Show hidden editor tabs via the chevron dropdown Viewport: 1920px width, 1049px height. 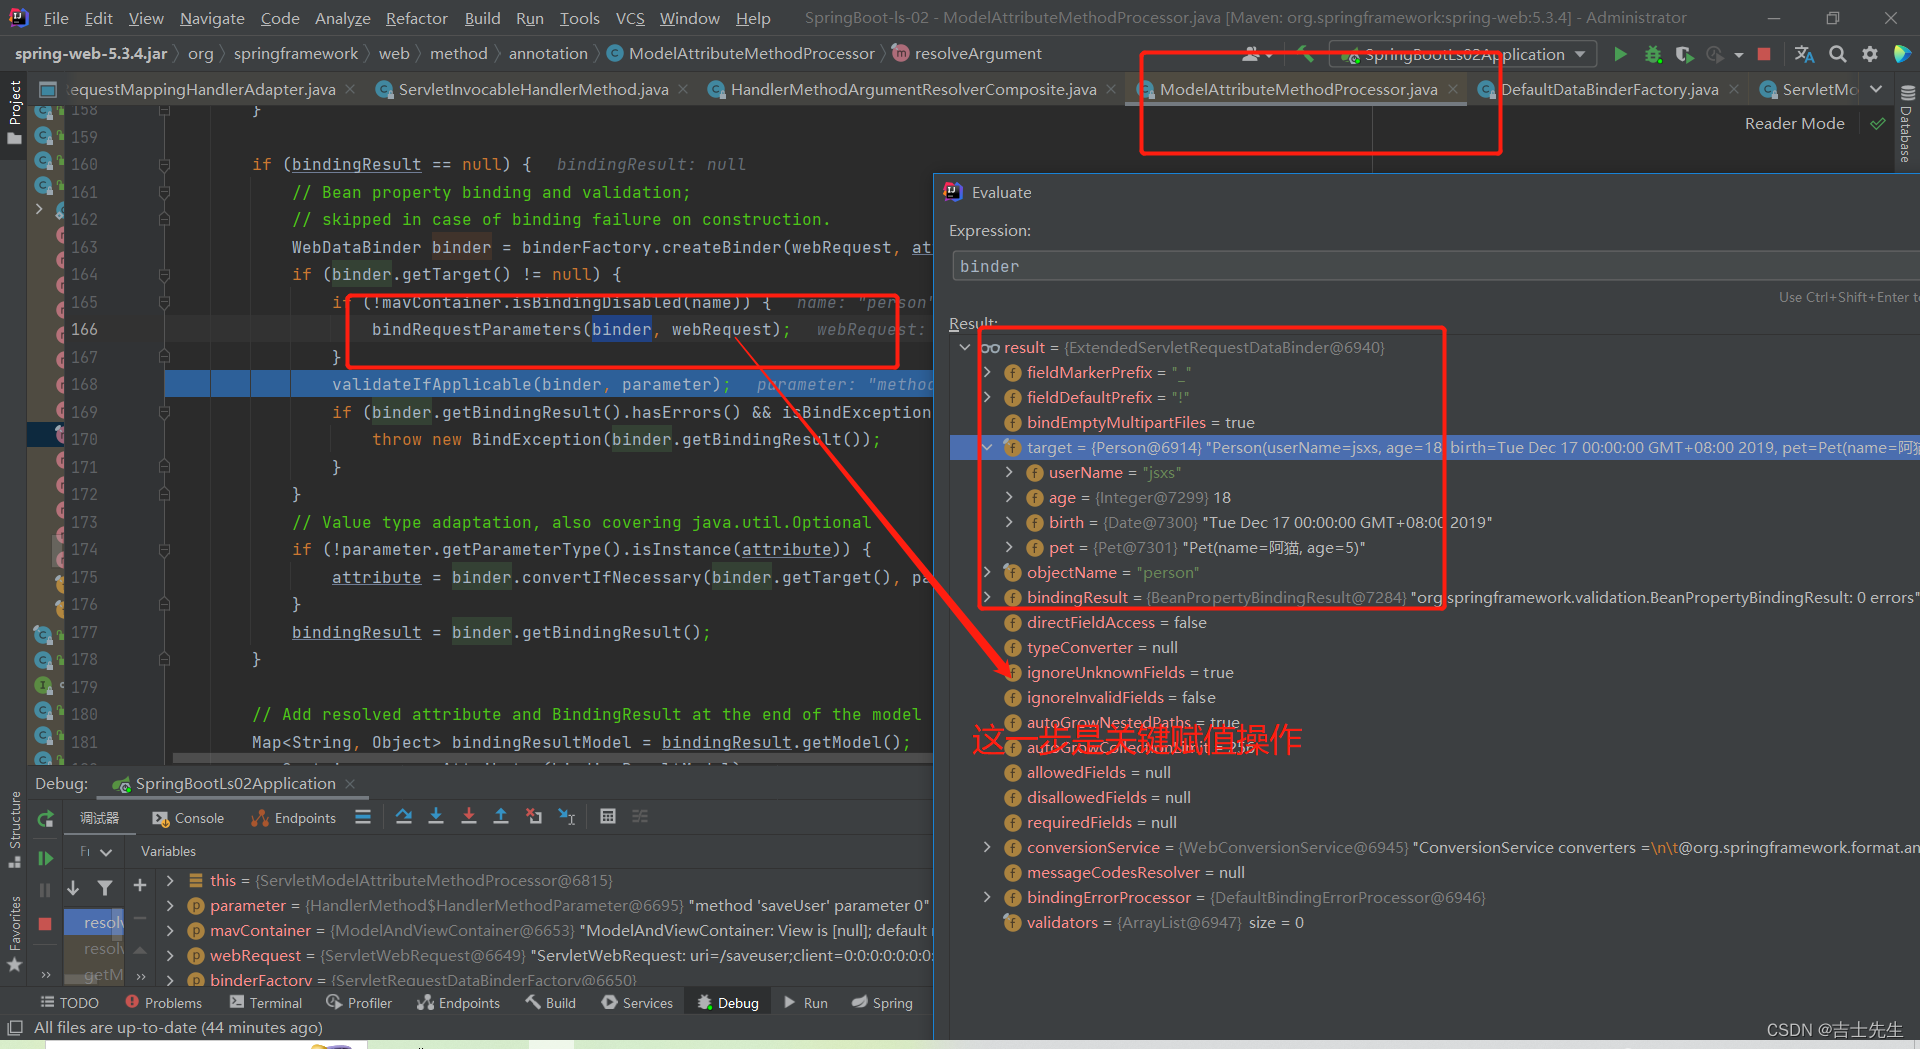(x=1876, y=89)
